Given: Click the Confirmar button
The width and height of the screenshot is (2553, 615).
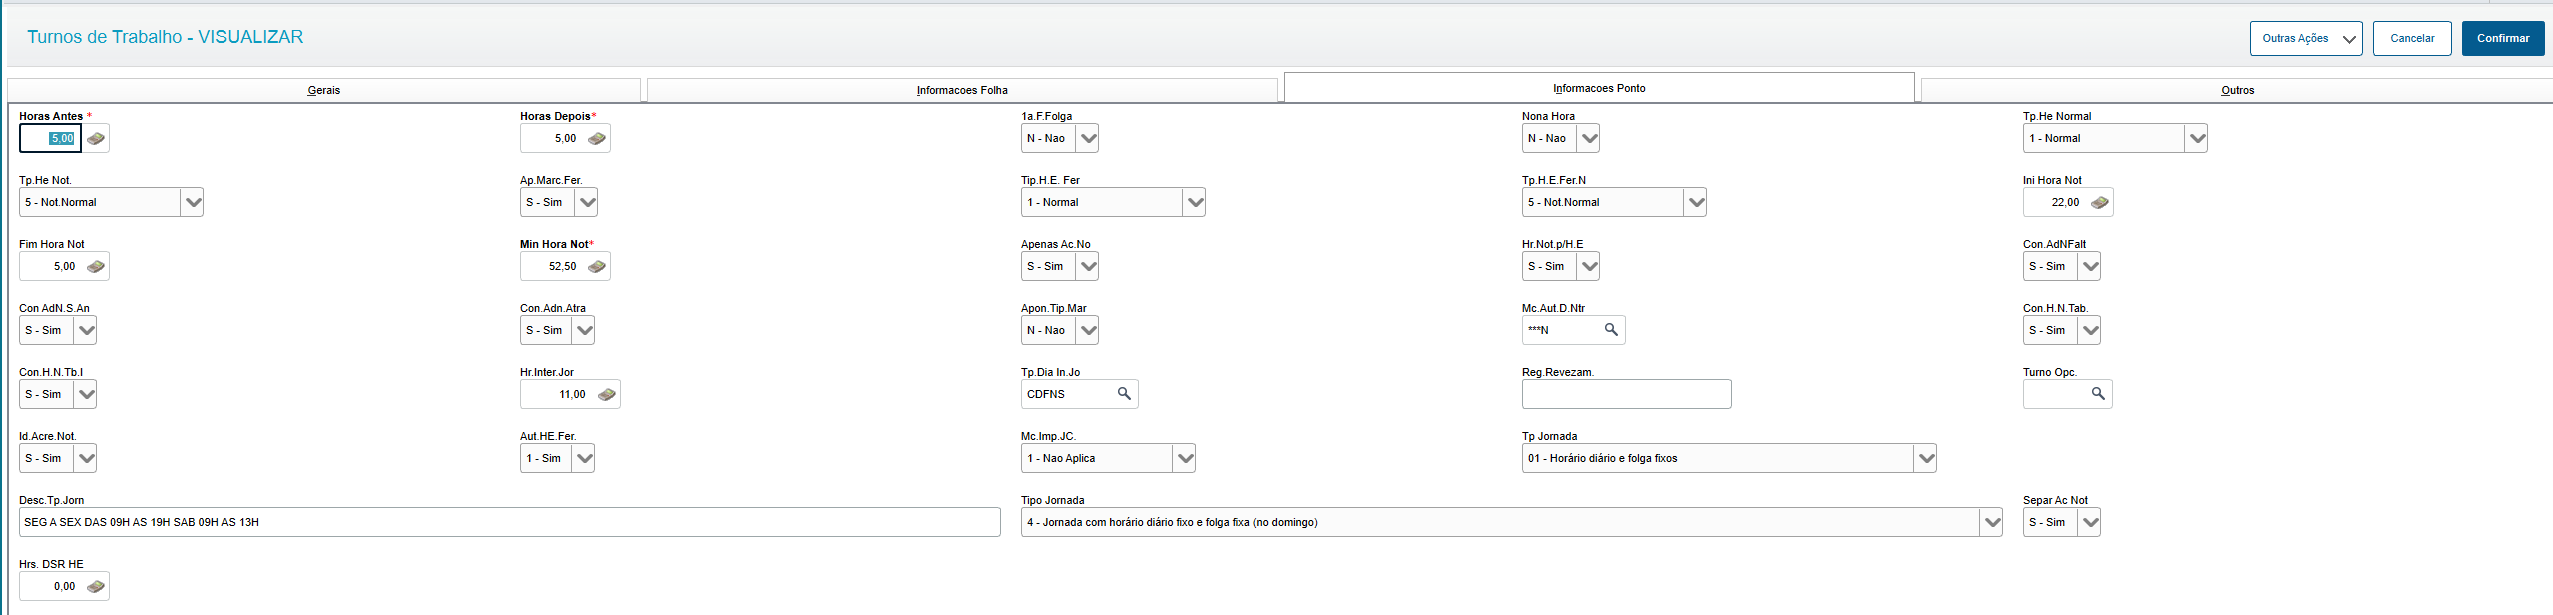Looking at the screenshot, I should tap(2502, 38).
